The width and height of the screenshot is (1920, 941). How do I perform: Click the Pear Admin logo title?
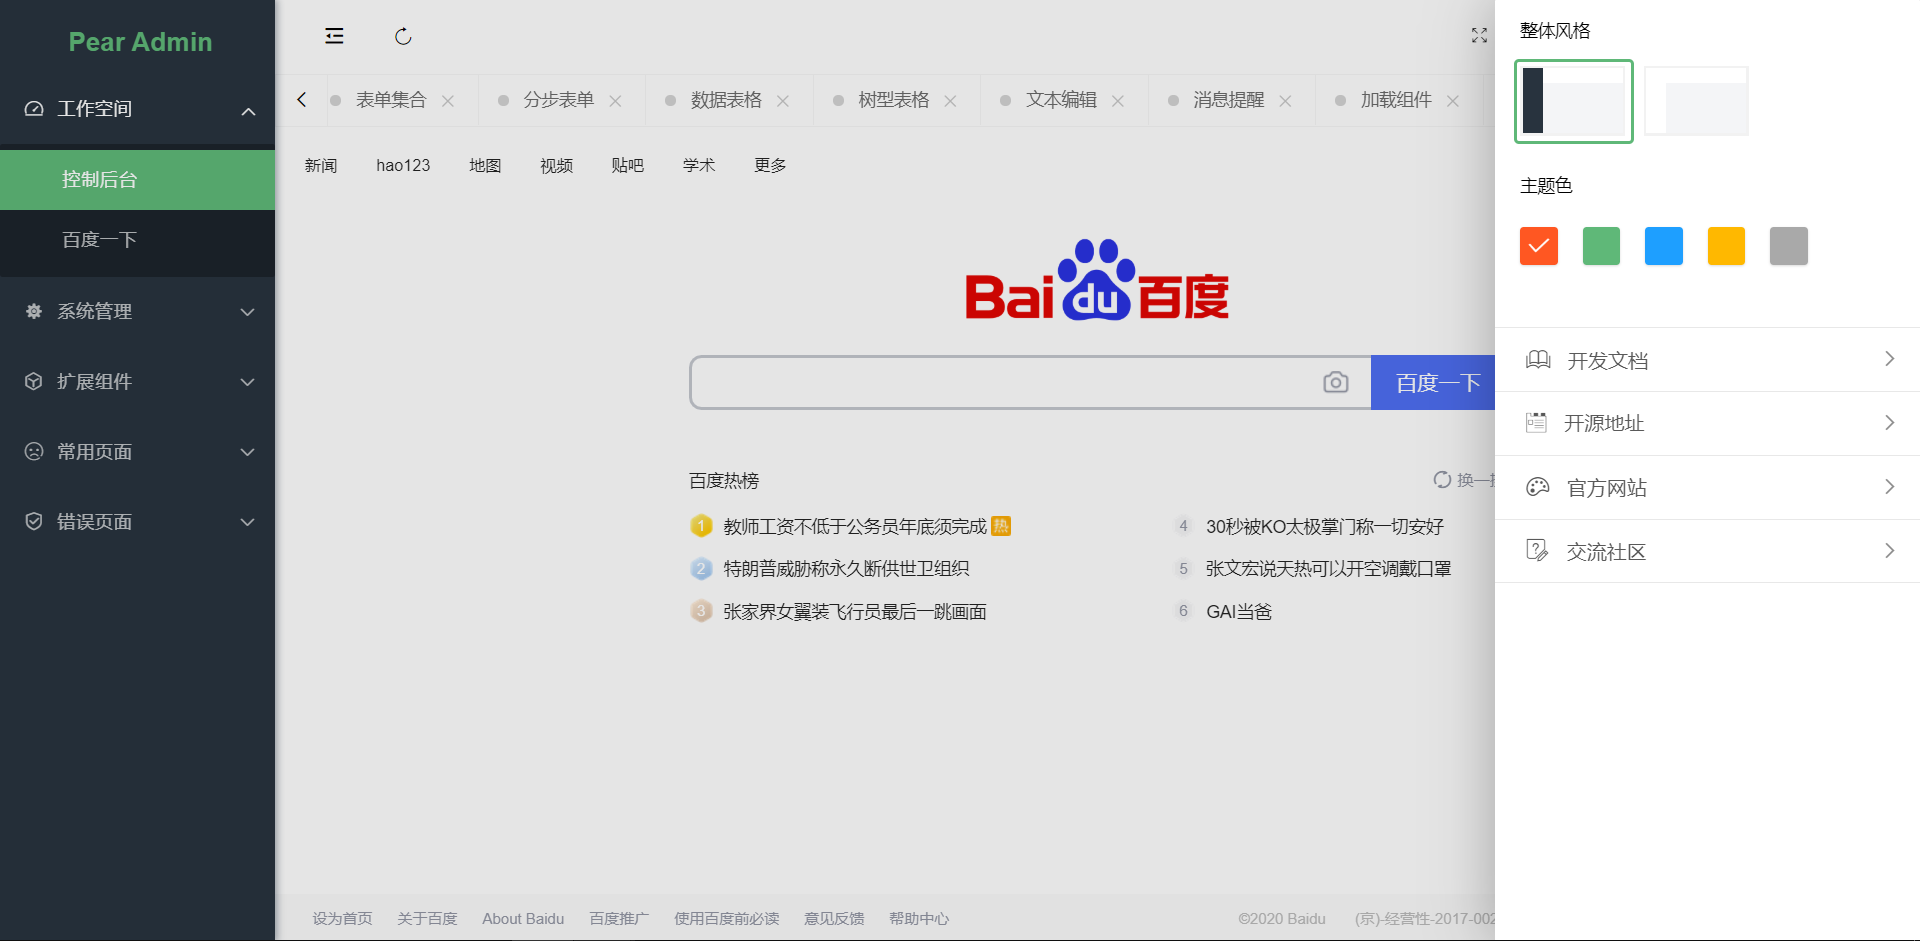pyautogui.click(x=140, y=42)
